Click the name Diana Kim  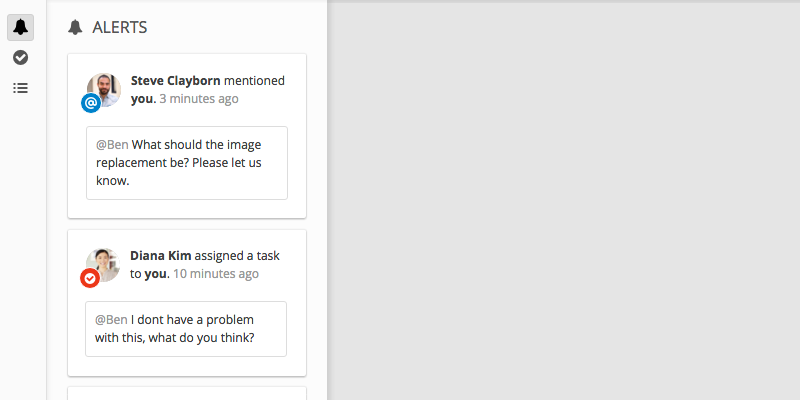pyautogui.click(x=161, y=256)
